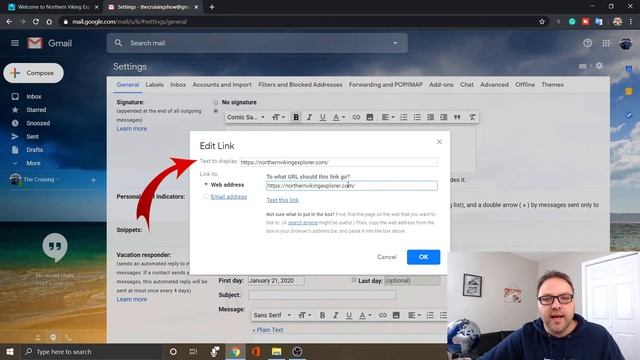
Task: Indent less in signature toolbar
Action: (x=430, y=117)
